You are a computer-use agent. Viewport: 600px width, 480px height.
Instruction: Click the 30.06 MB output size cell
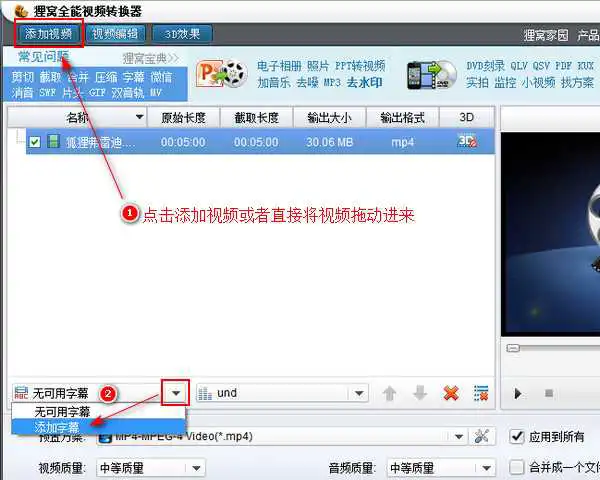329,142
